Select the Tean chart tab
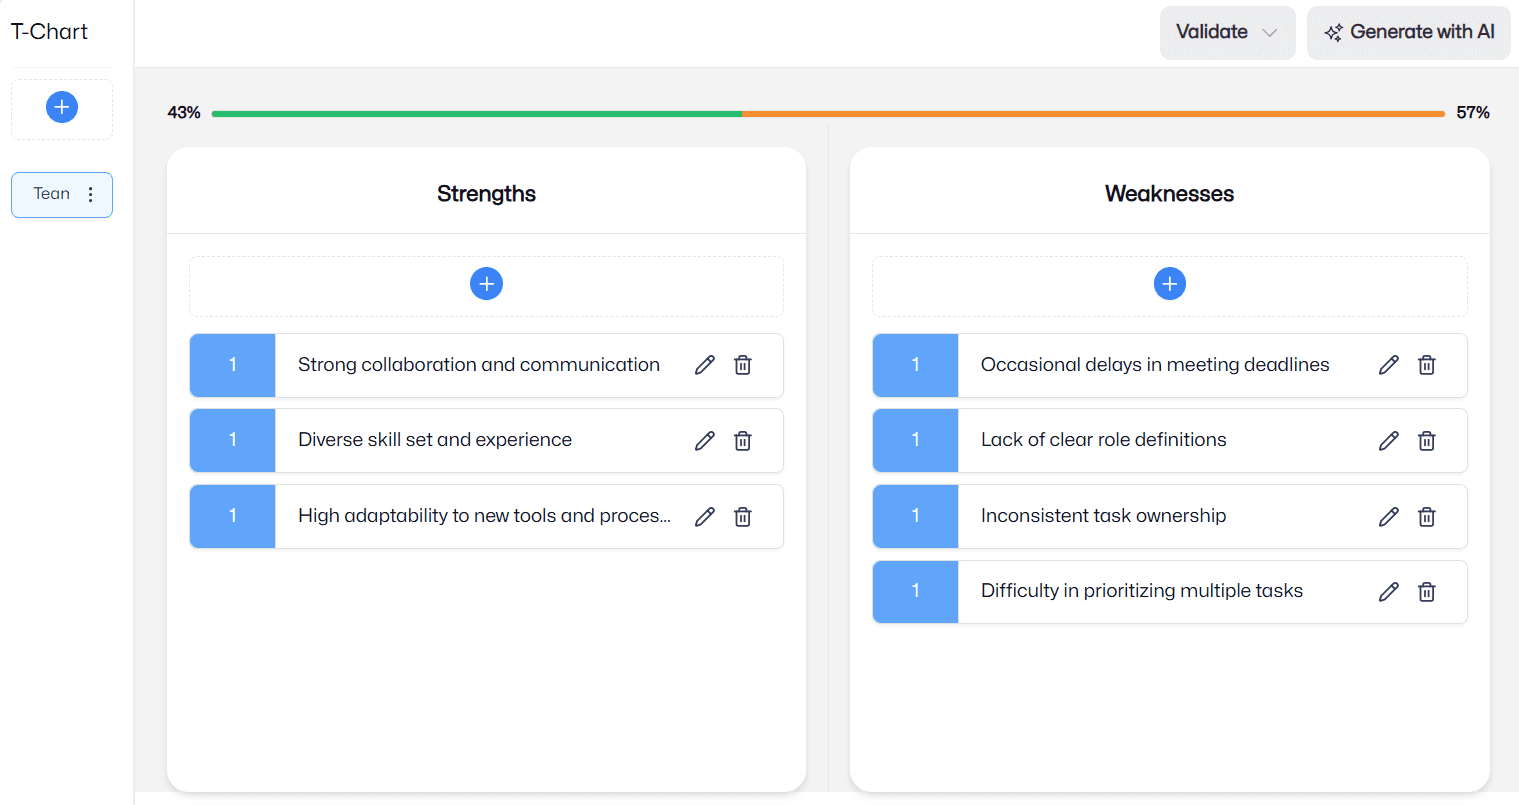This screenshot has width=1519, height=805. point(52,194)
